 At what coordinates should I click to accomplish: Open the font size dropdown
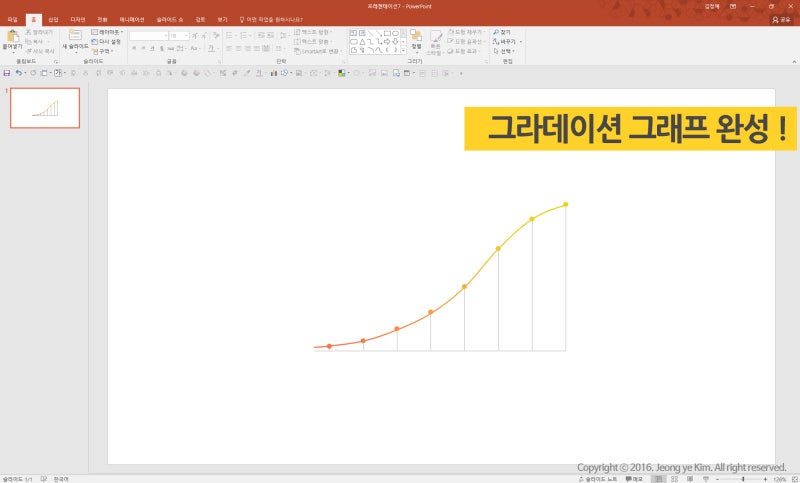pyautogui.click(x=185, y=35)
